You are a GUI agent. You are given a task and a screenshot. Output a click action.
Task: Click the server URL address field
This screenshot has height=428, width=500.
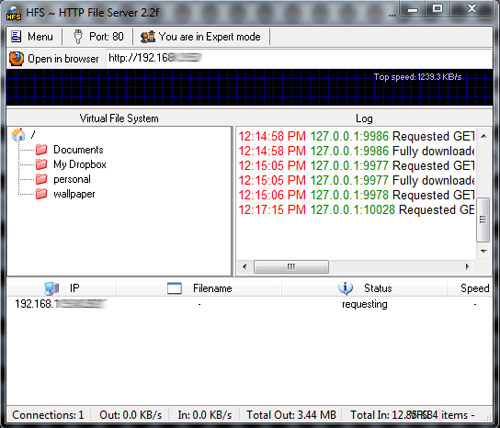(x=299, y=59)
